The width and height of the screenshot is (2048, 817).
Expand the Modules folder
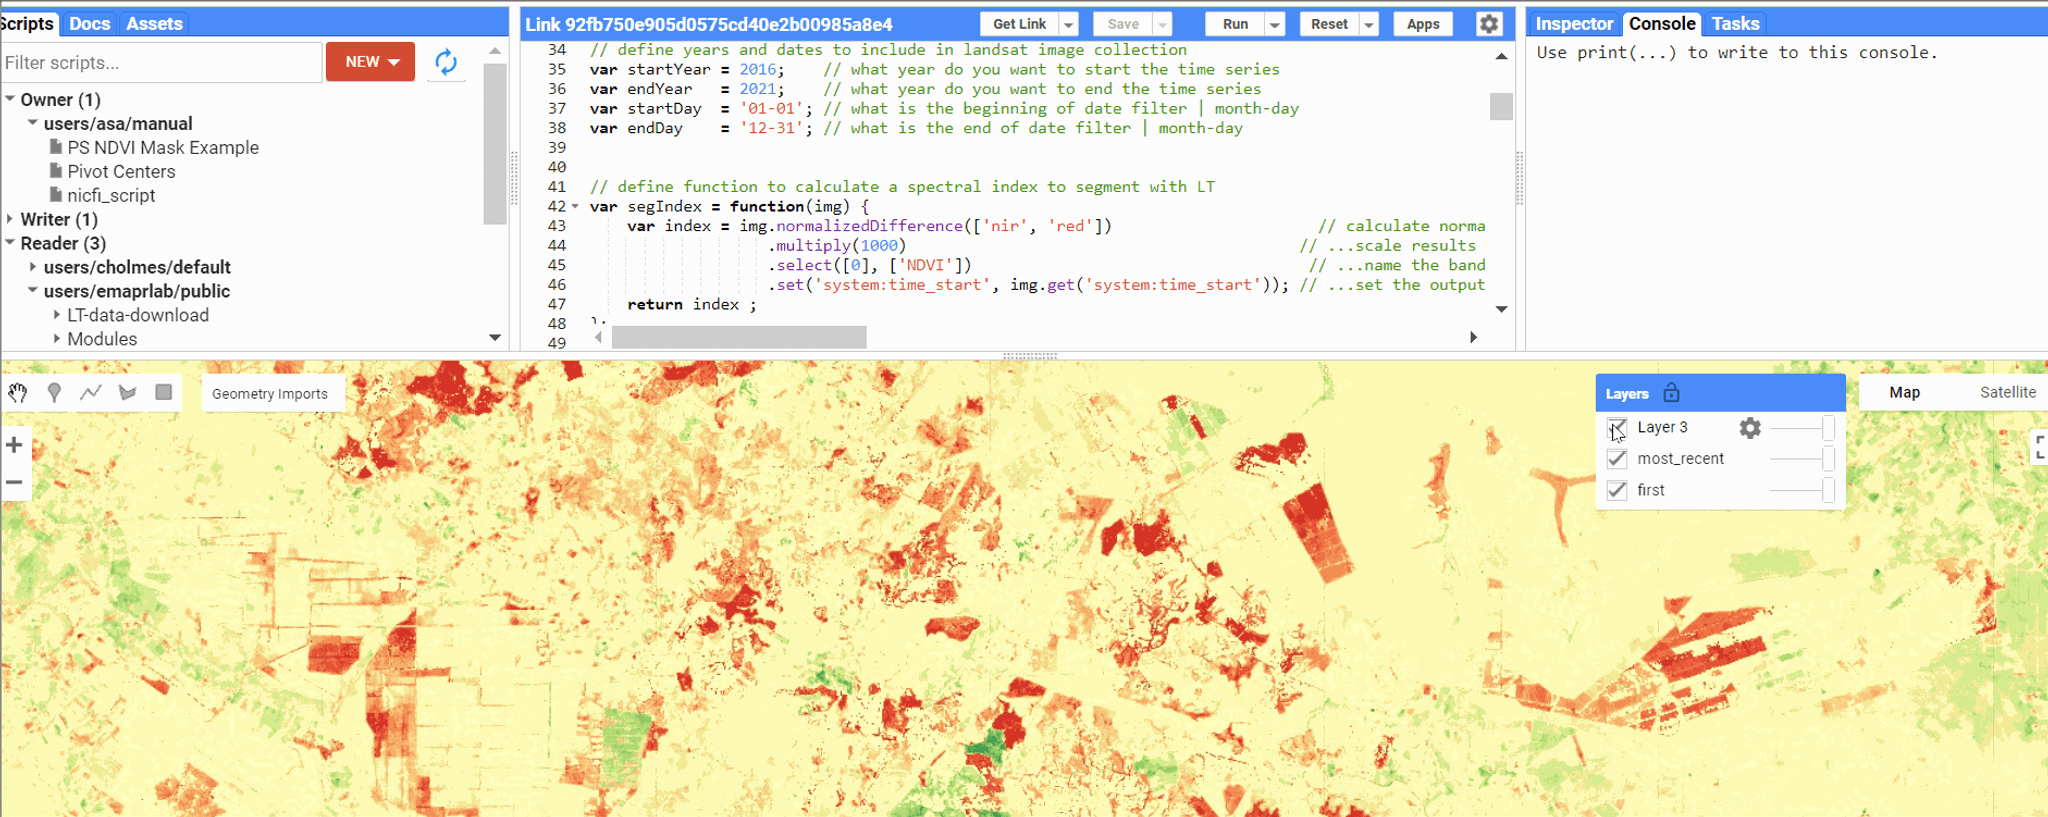point(57,339)
